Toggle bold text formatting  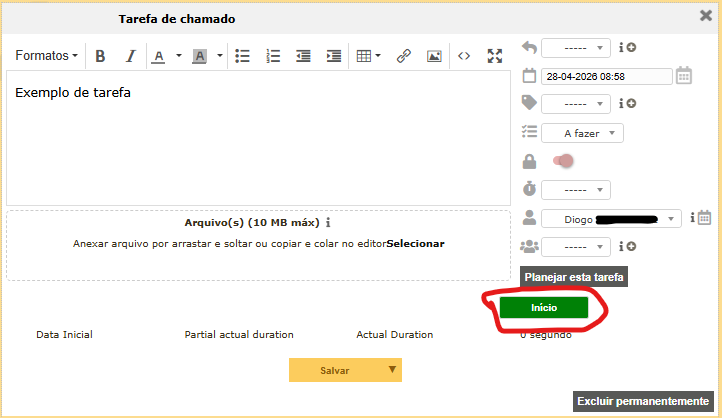point(100,56)
